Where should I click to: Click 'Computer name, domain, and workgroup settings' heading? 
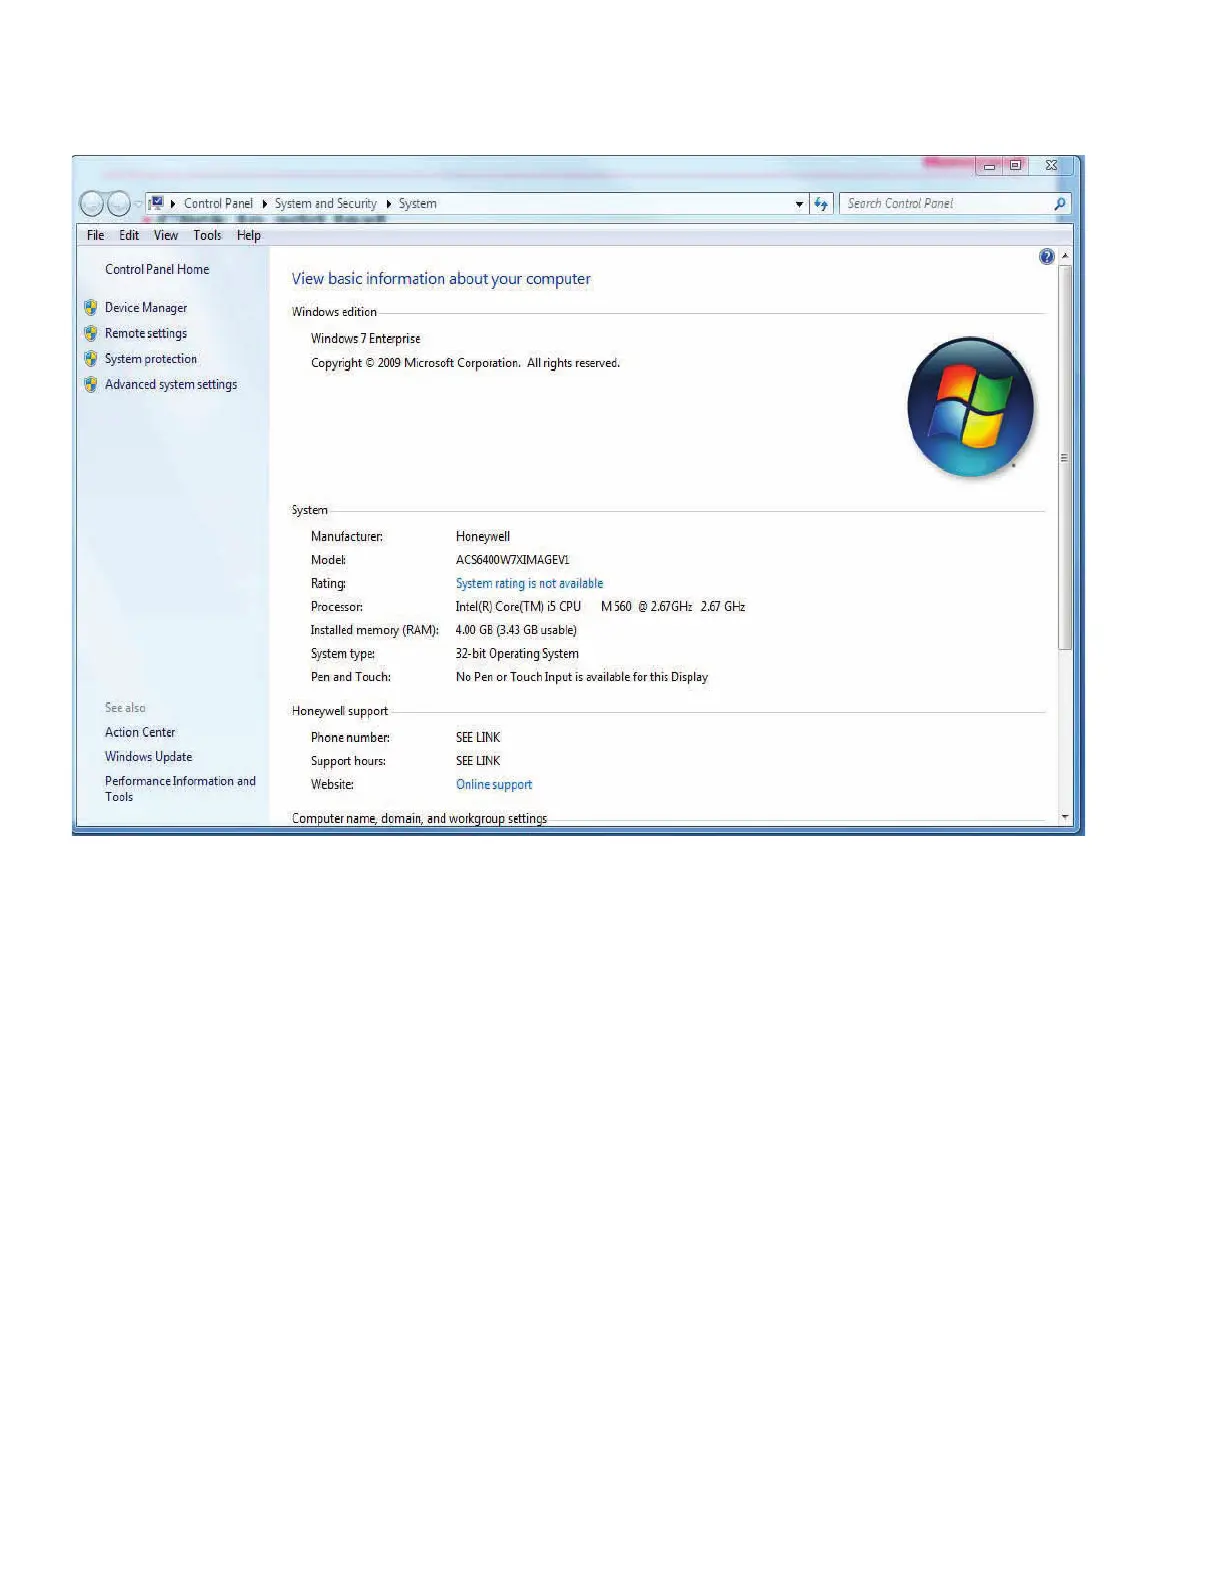[419, 818]
